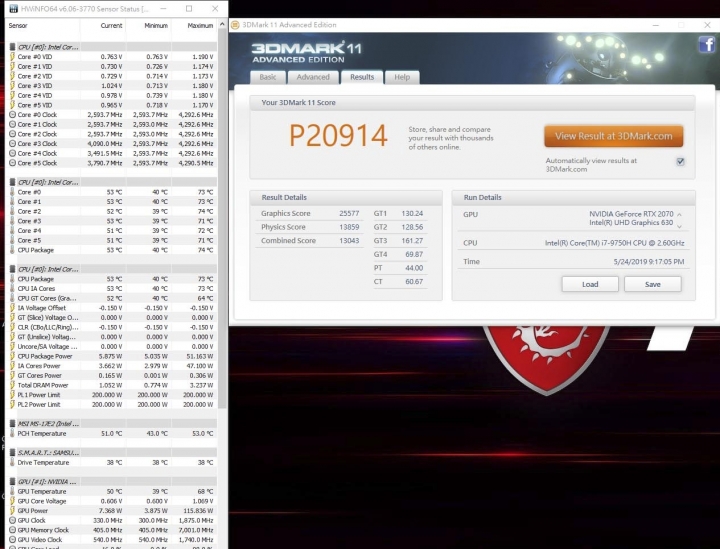720x549 pixels.
Task: Click the MSI MS-17E2 group chip icon
Action: tap(12, 424)
